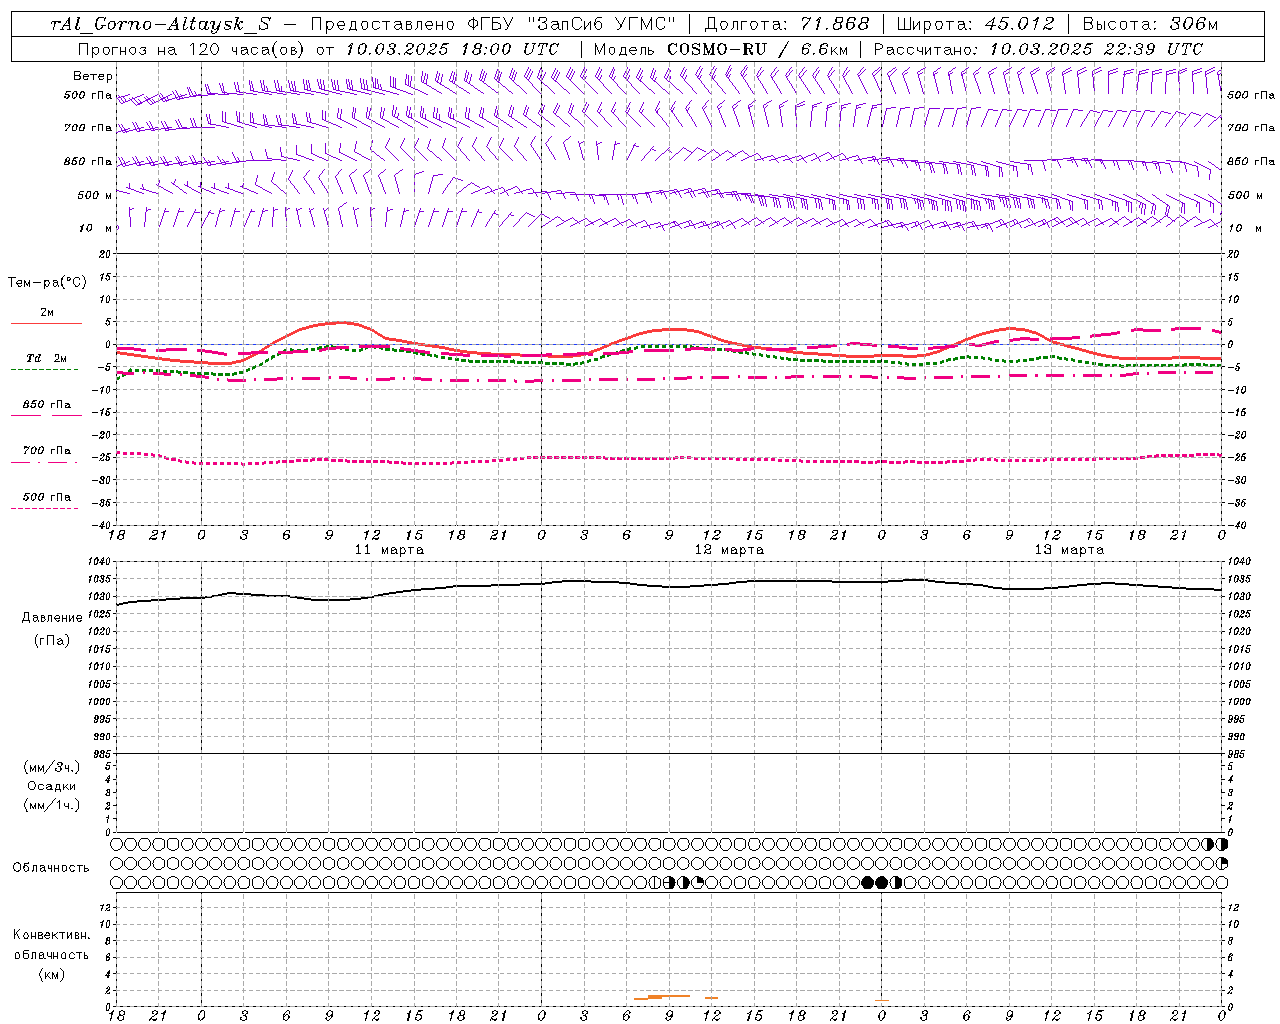1280x1024 pixels.
Task: Click the (км) unit label of convective cloudiness
Action: 52,974
